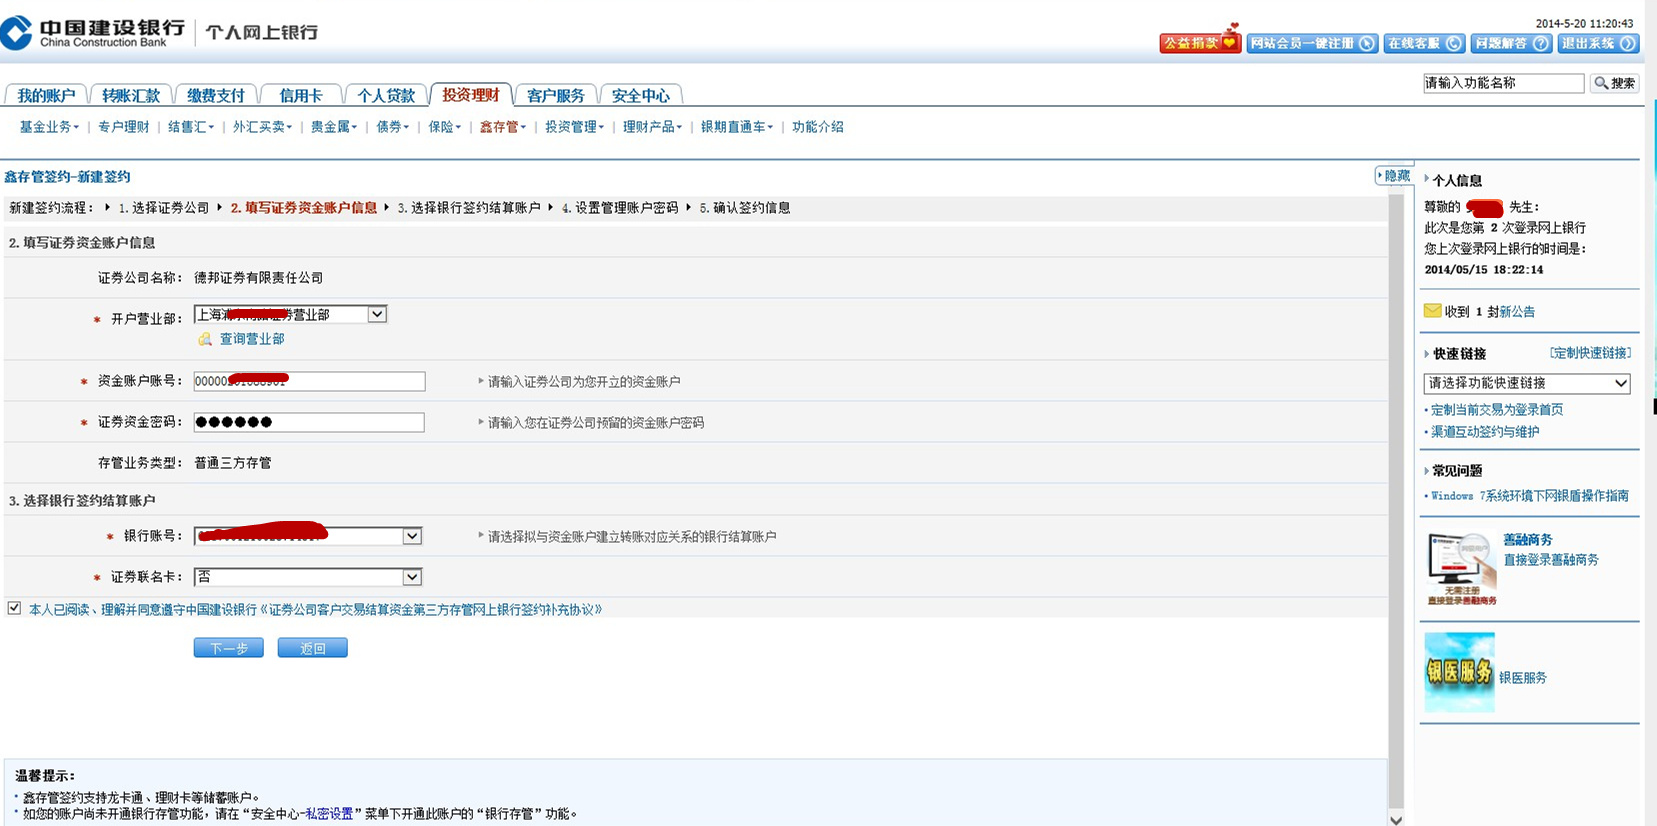1657x826 pixels.
Task: Open 专户理财 submenu item
Action: pos(123,127)
